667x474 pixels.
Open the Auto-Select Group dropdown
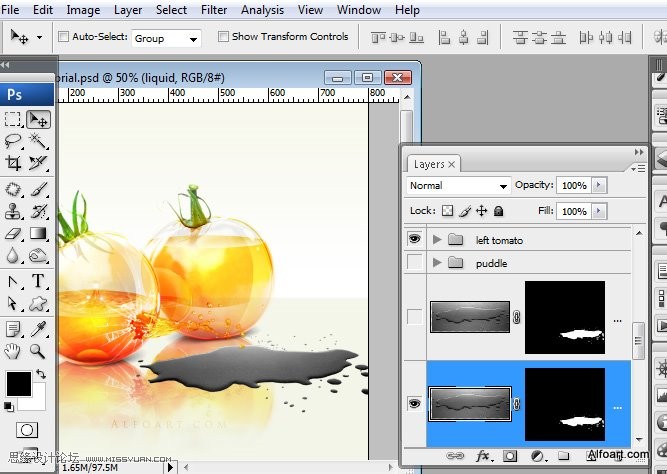click(x=166, y=38)
